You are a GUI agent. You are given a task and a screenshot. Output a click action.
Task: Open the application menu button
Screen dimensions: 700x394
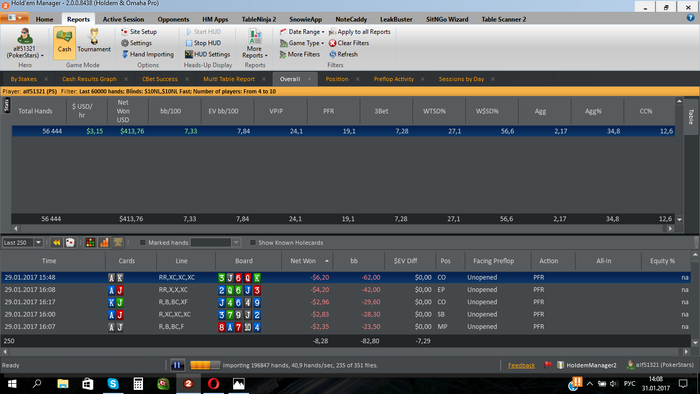click(x=15, y=18)
